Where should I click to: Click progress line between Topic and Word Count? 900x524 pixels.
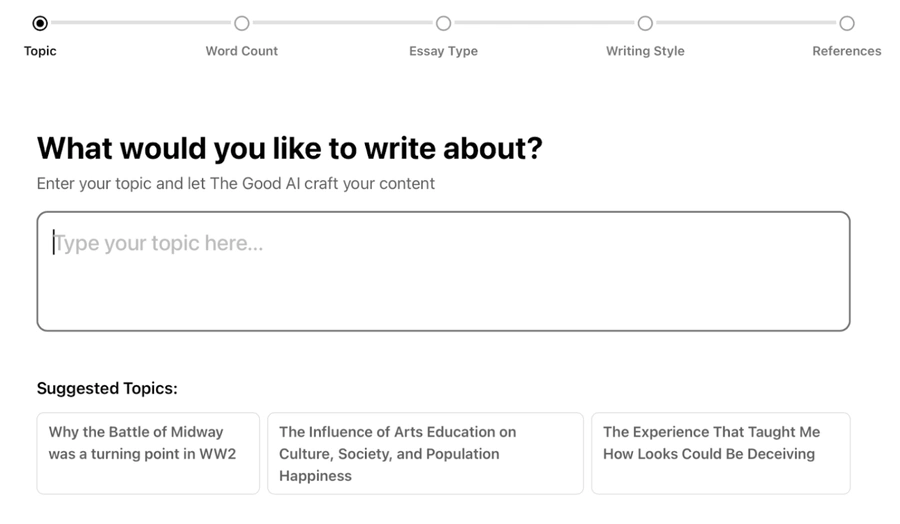coord(141,23)
